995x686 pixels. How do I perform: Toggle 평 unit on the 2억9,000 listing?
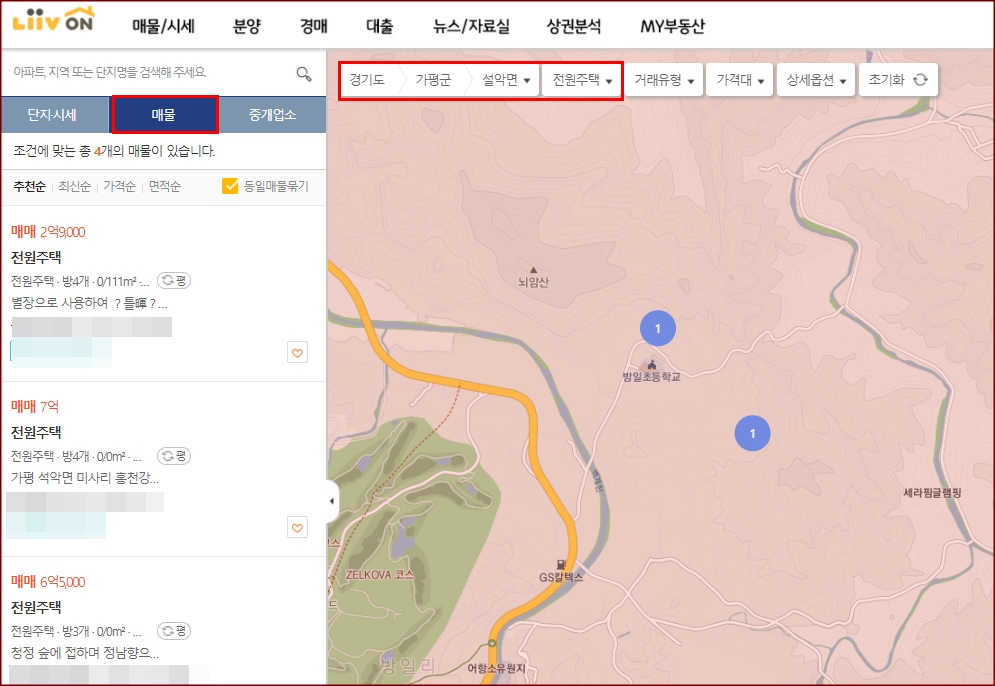tap(174, 280)
